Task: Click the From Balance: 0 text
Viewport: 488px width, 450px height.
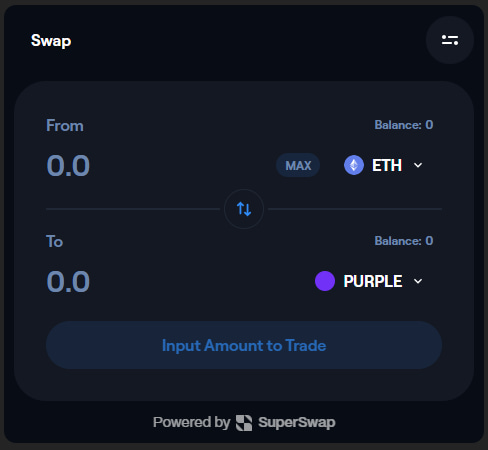Action: 404,125
